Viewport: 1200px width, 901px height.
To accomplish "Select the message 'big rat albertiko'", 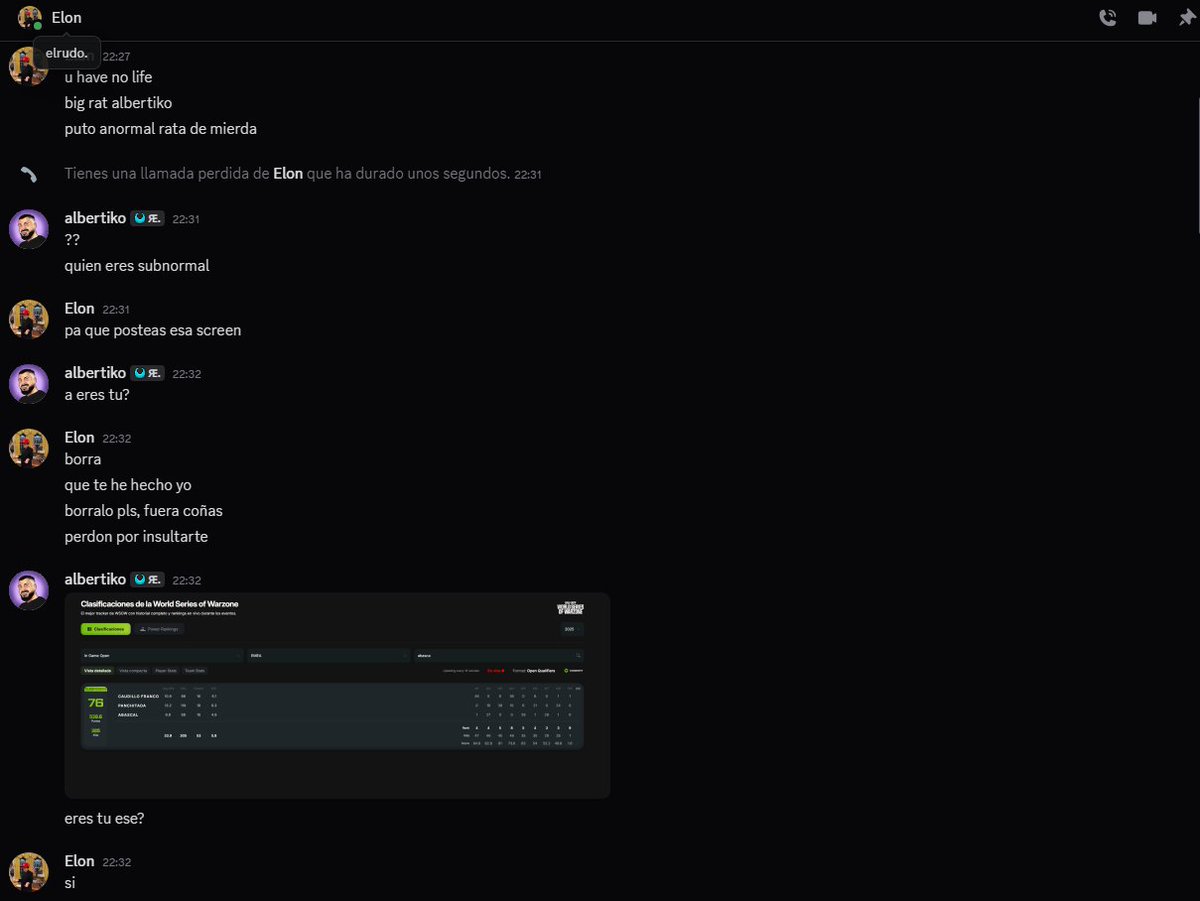I will 119,103.
